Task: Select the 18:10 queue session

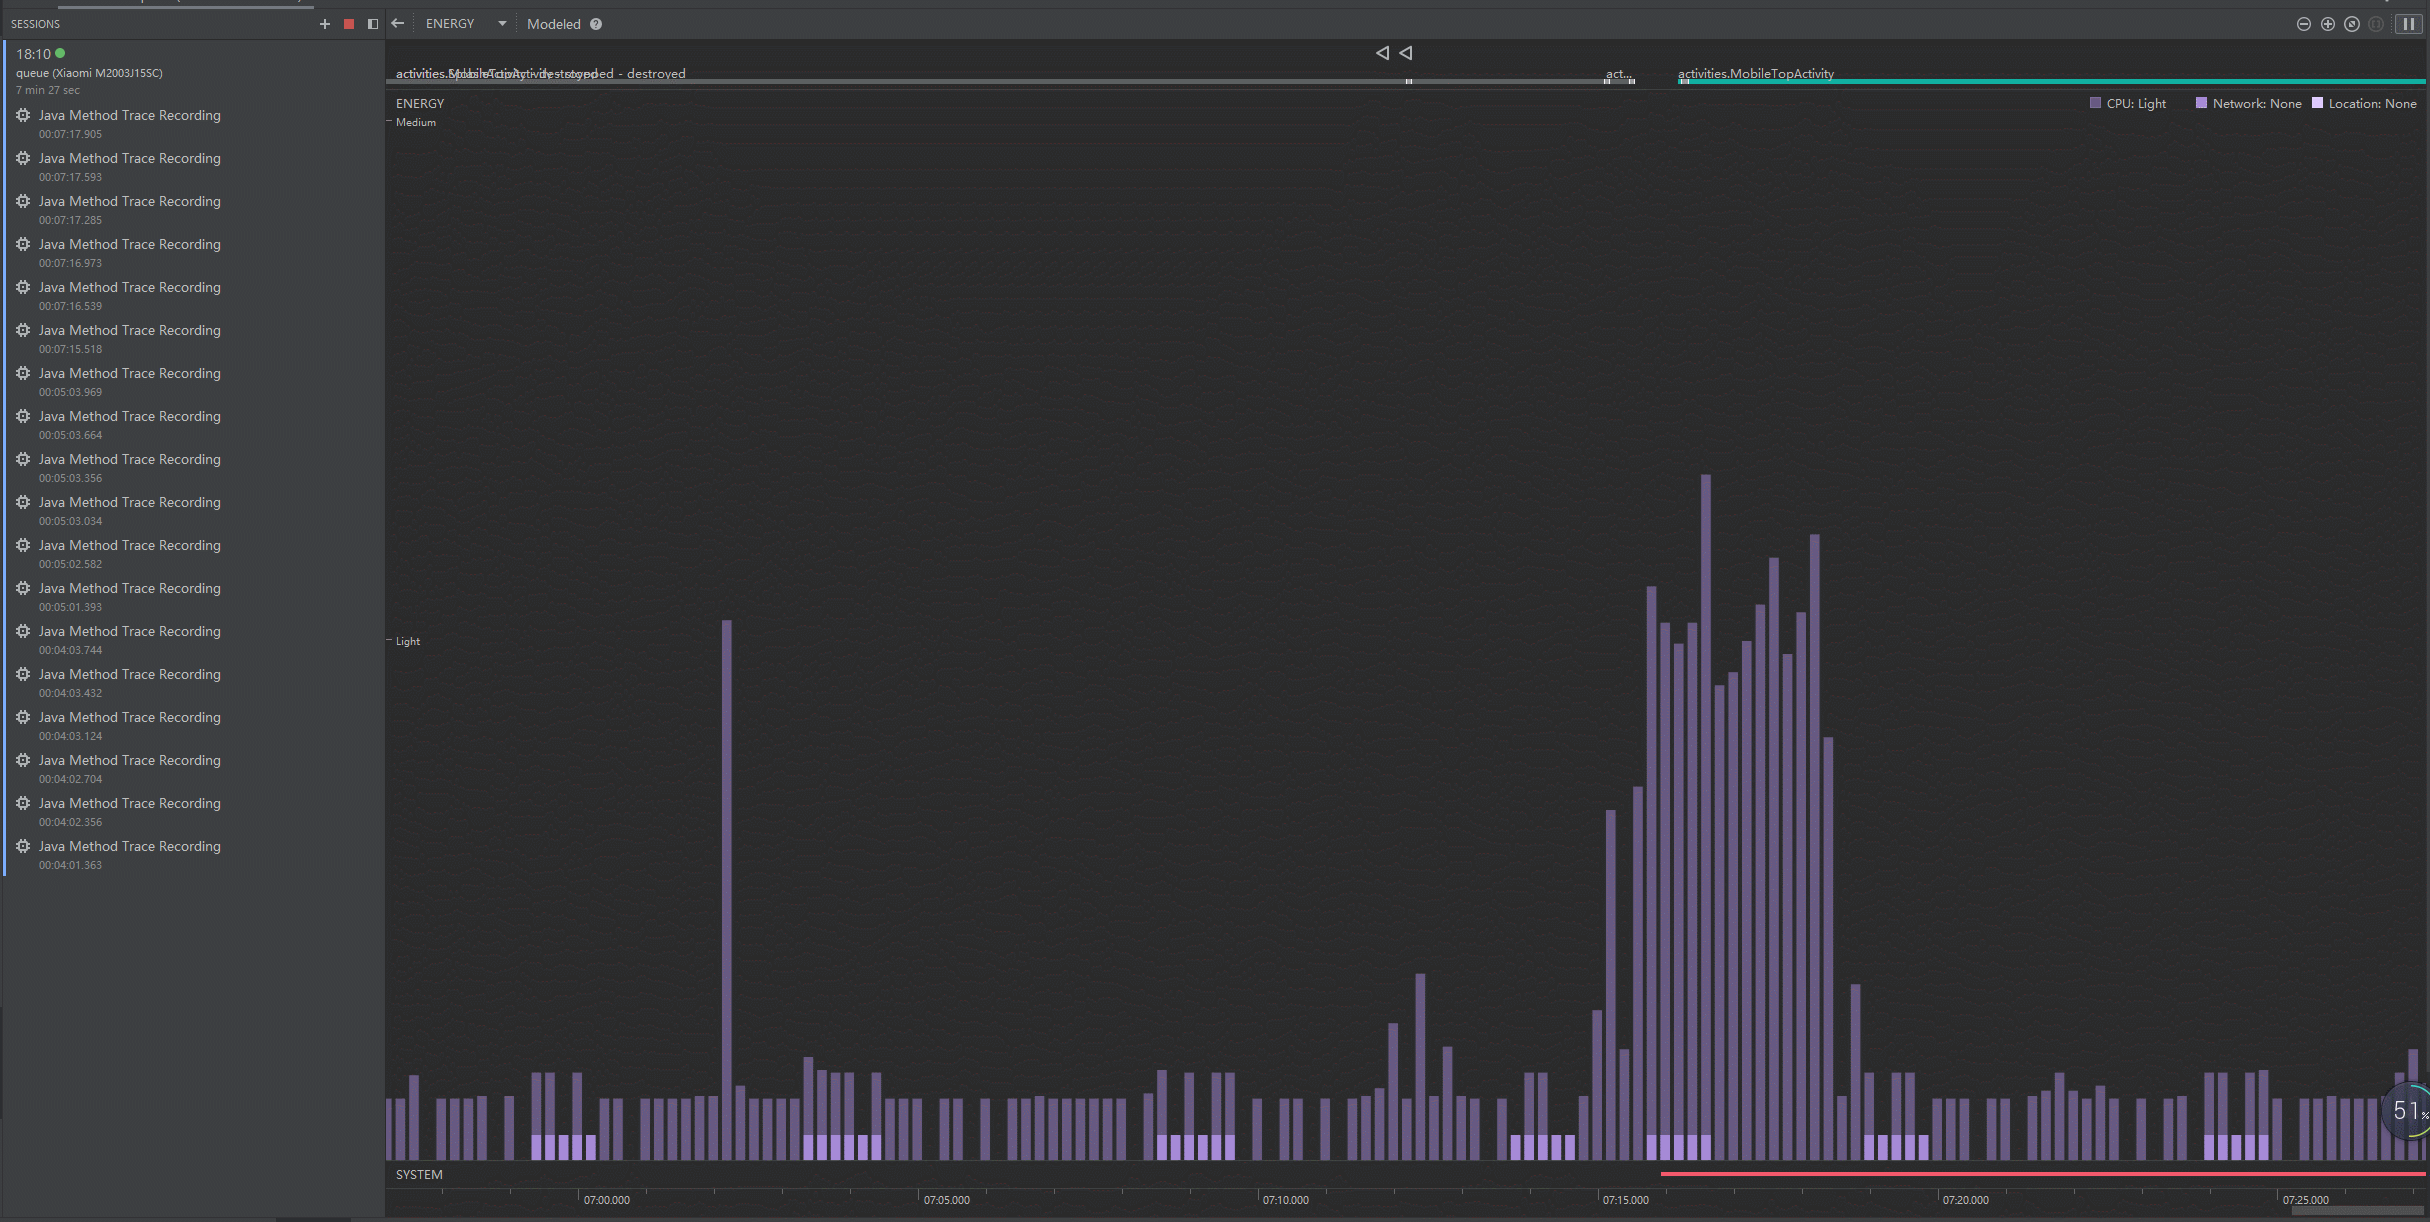Action: coord(90,70)
